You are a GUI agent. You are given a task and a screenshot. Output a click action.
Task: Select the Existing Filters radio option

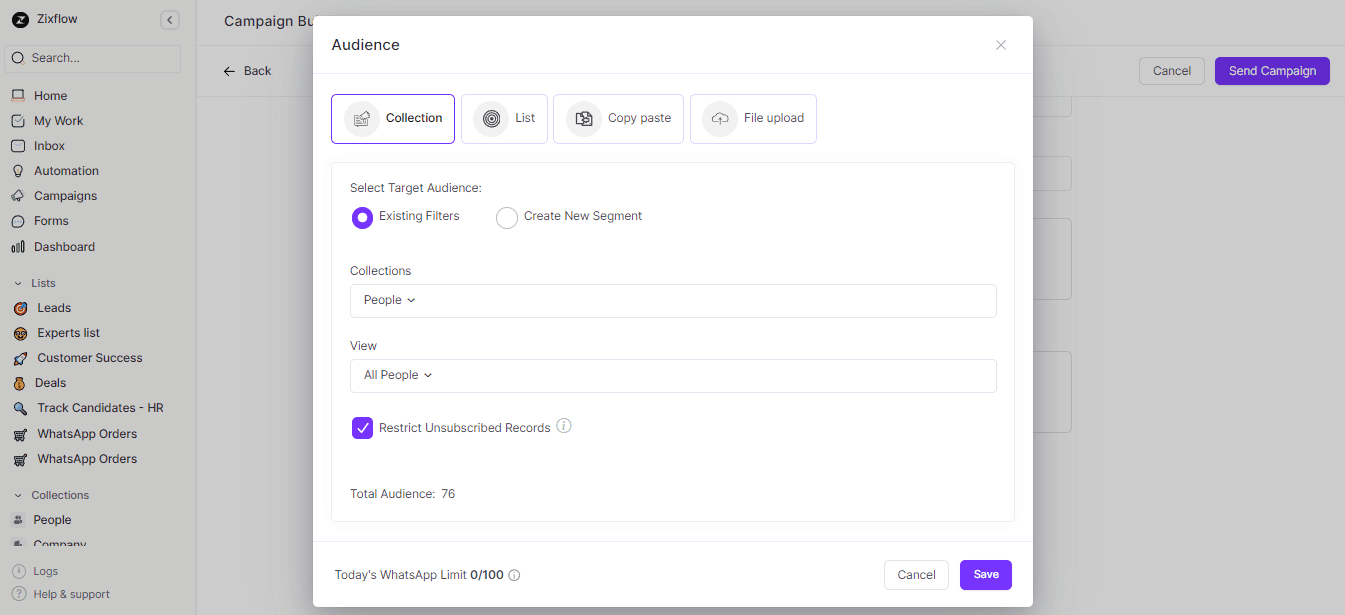click(362, 217)
